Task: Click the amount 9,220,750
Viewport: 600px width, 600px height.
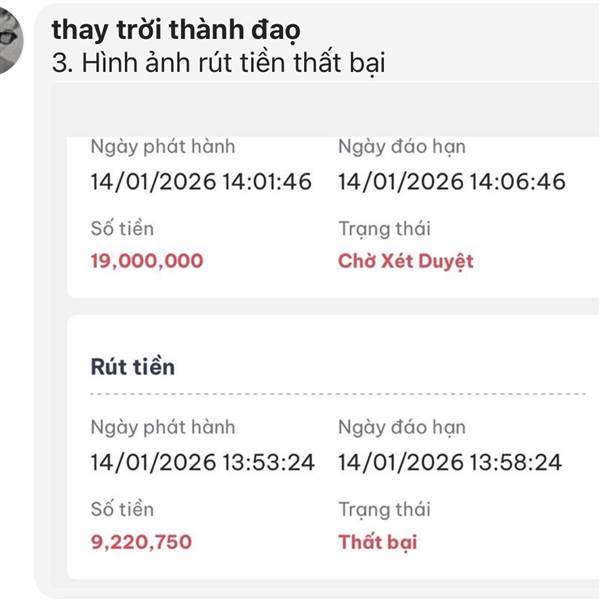Action: click(141, 543)
